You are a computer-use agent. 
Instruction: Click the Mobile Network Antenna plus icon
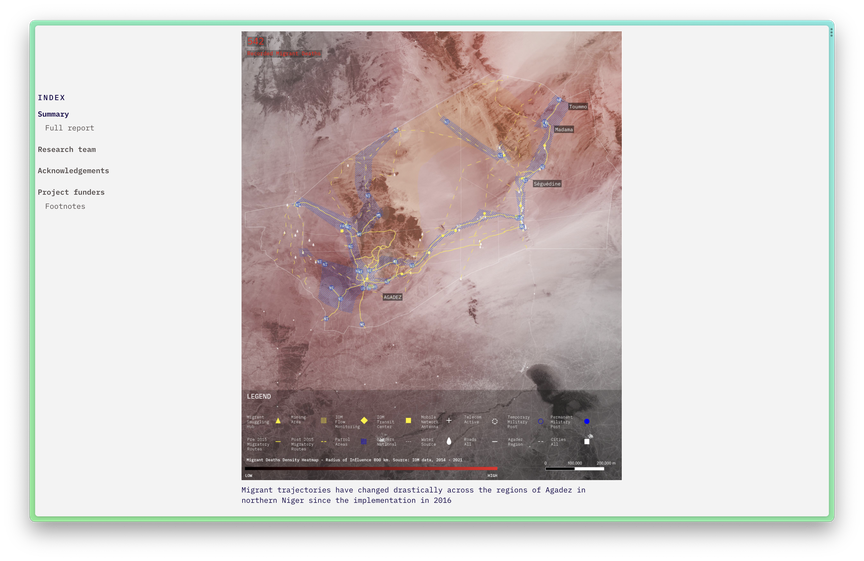coord(449,421)
